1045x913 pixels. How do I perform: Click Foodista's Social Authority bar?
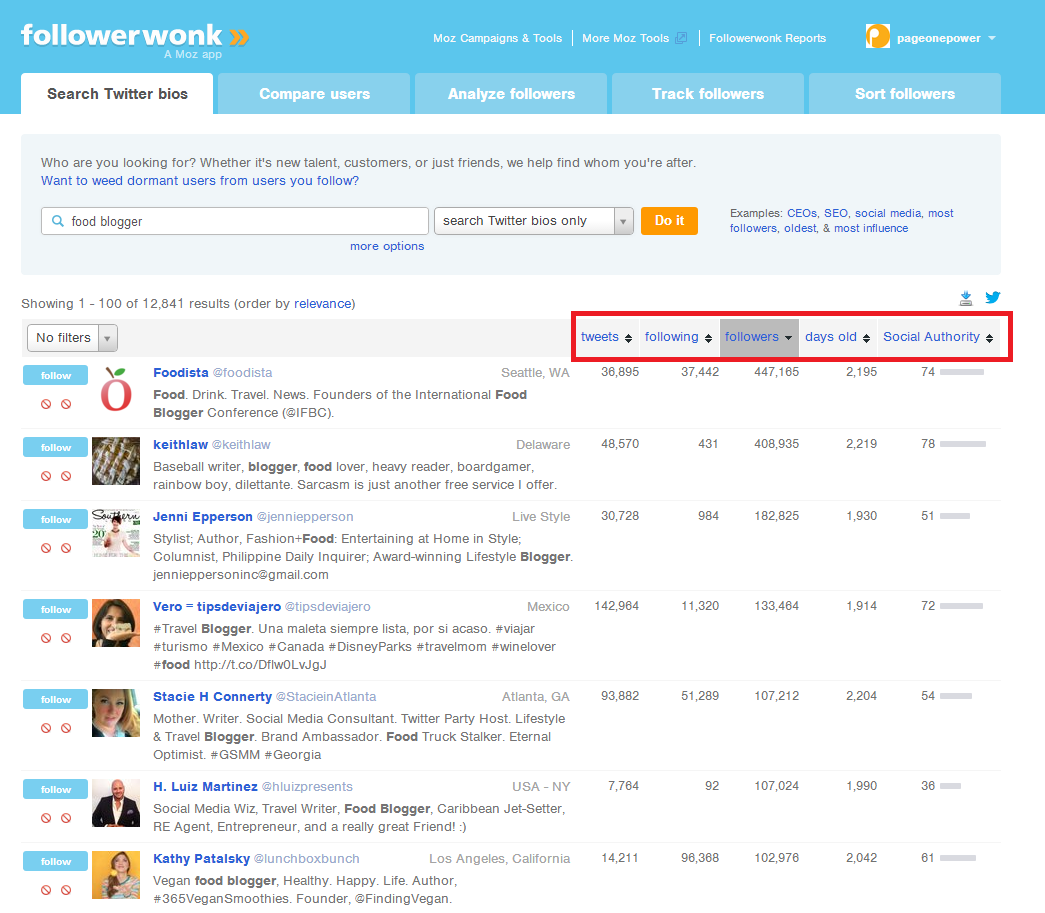[962, 372]
